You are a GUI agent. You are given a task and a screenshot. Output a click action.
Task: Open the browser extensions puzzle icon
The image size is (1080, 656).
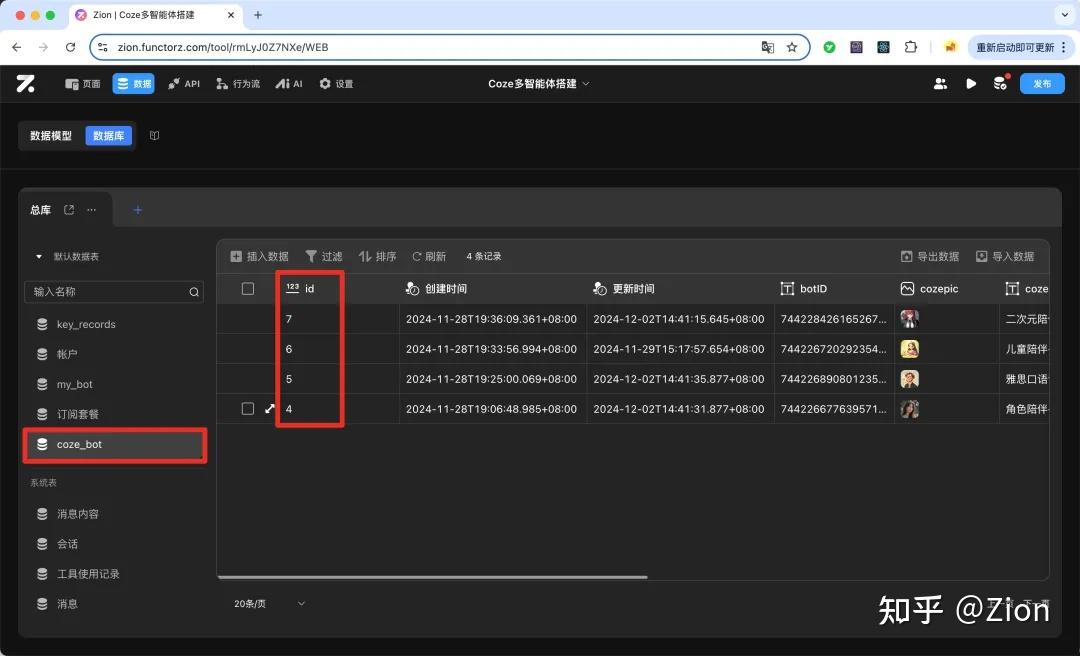point(911,47)
